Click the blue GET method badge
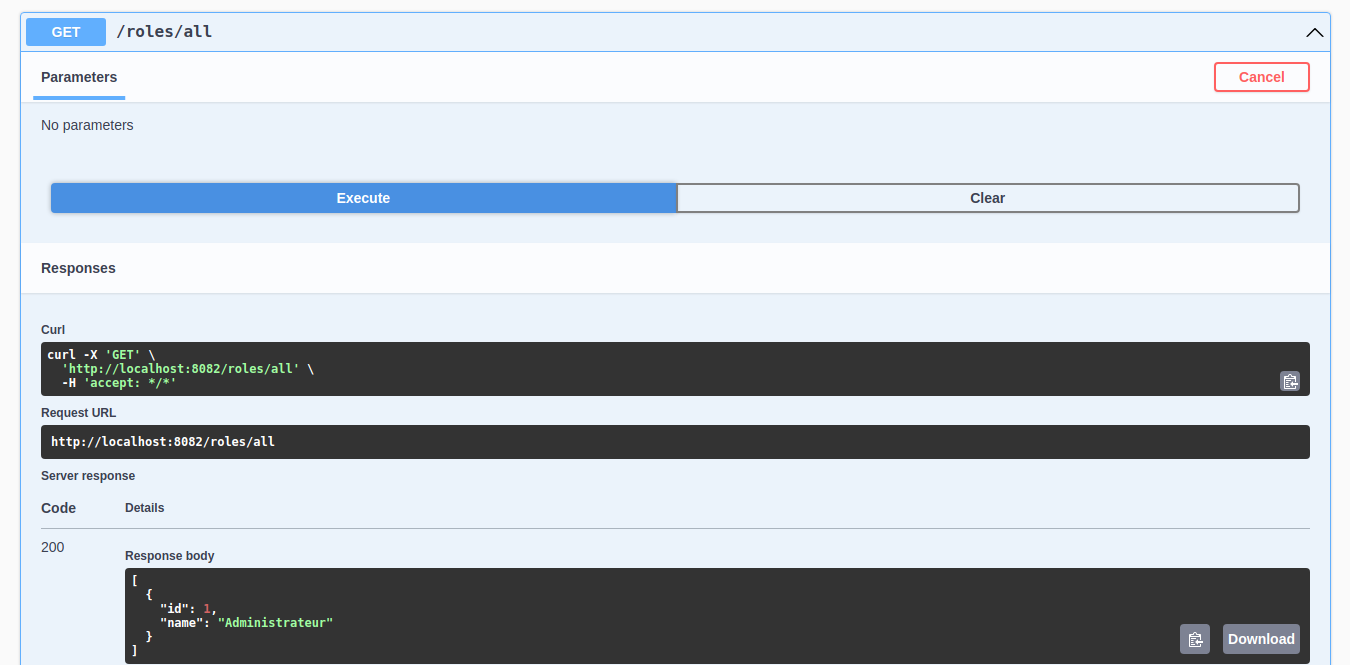Screen dimensions: 1350x665 (x=65, y=31)
